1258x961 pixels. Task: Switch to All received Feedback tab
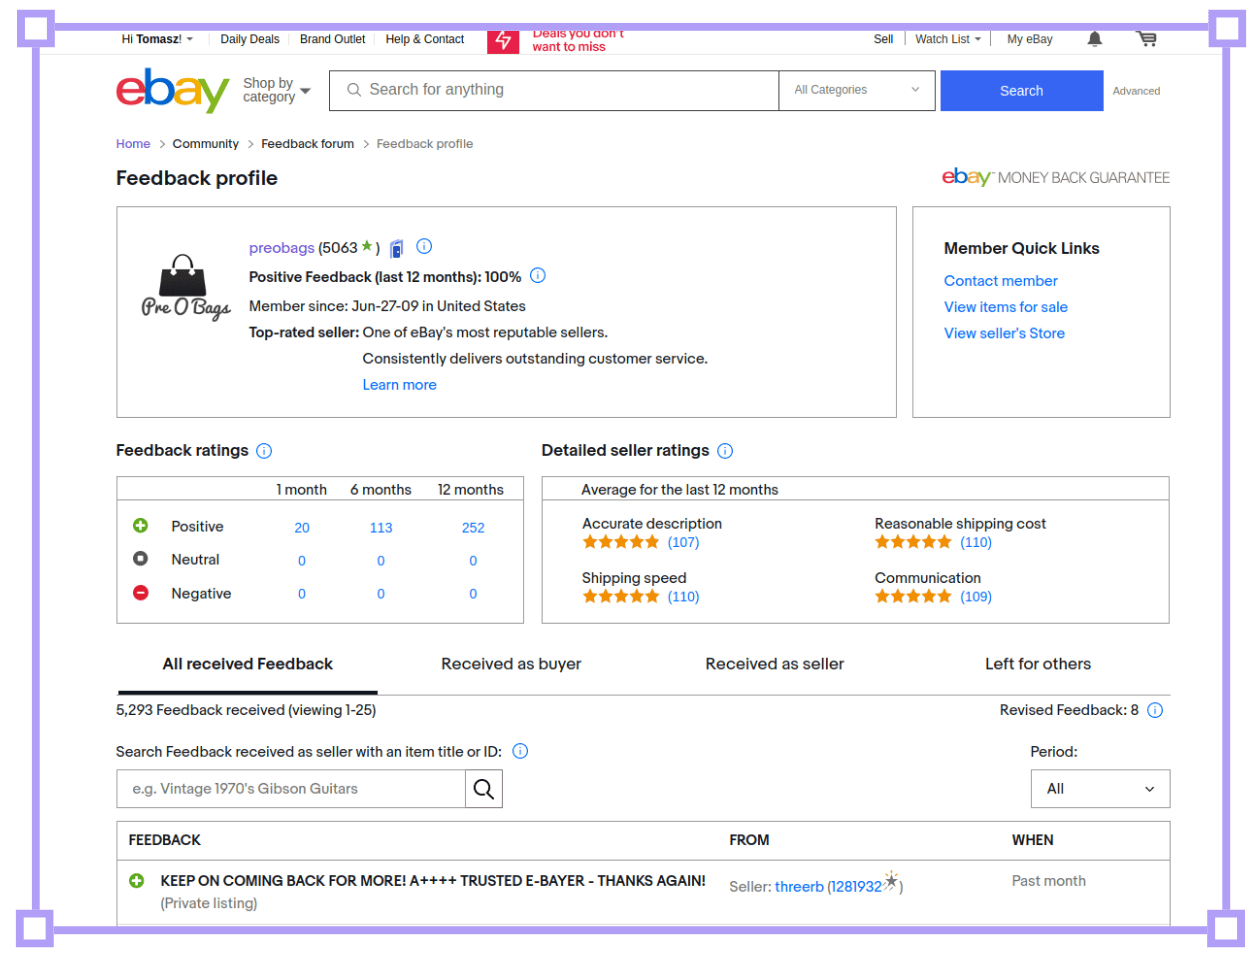point(248,664)
